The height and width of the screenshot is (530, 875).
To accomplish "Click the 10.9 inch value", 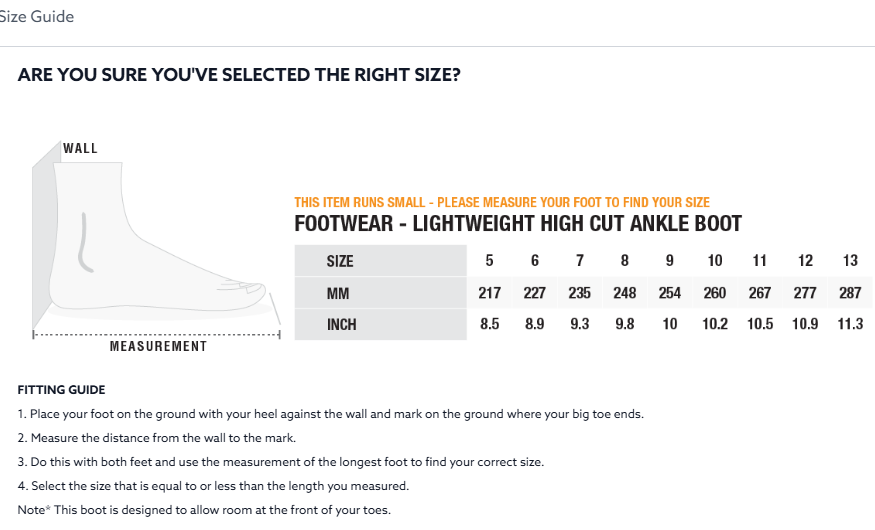I will click(805, 325).
